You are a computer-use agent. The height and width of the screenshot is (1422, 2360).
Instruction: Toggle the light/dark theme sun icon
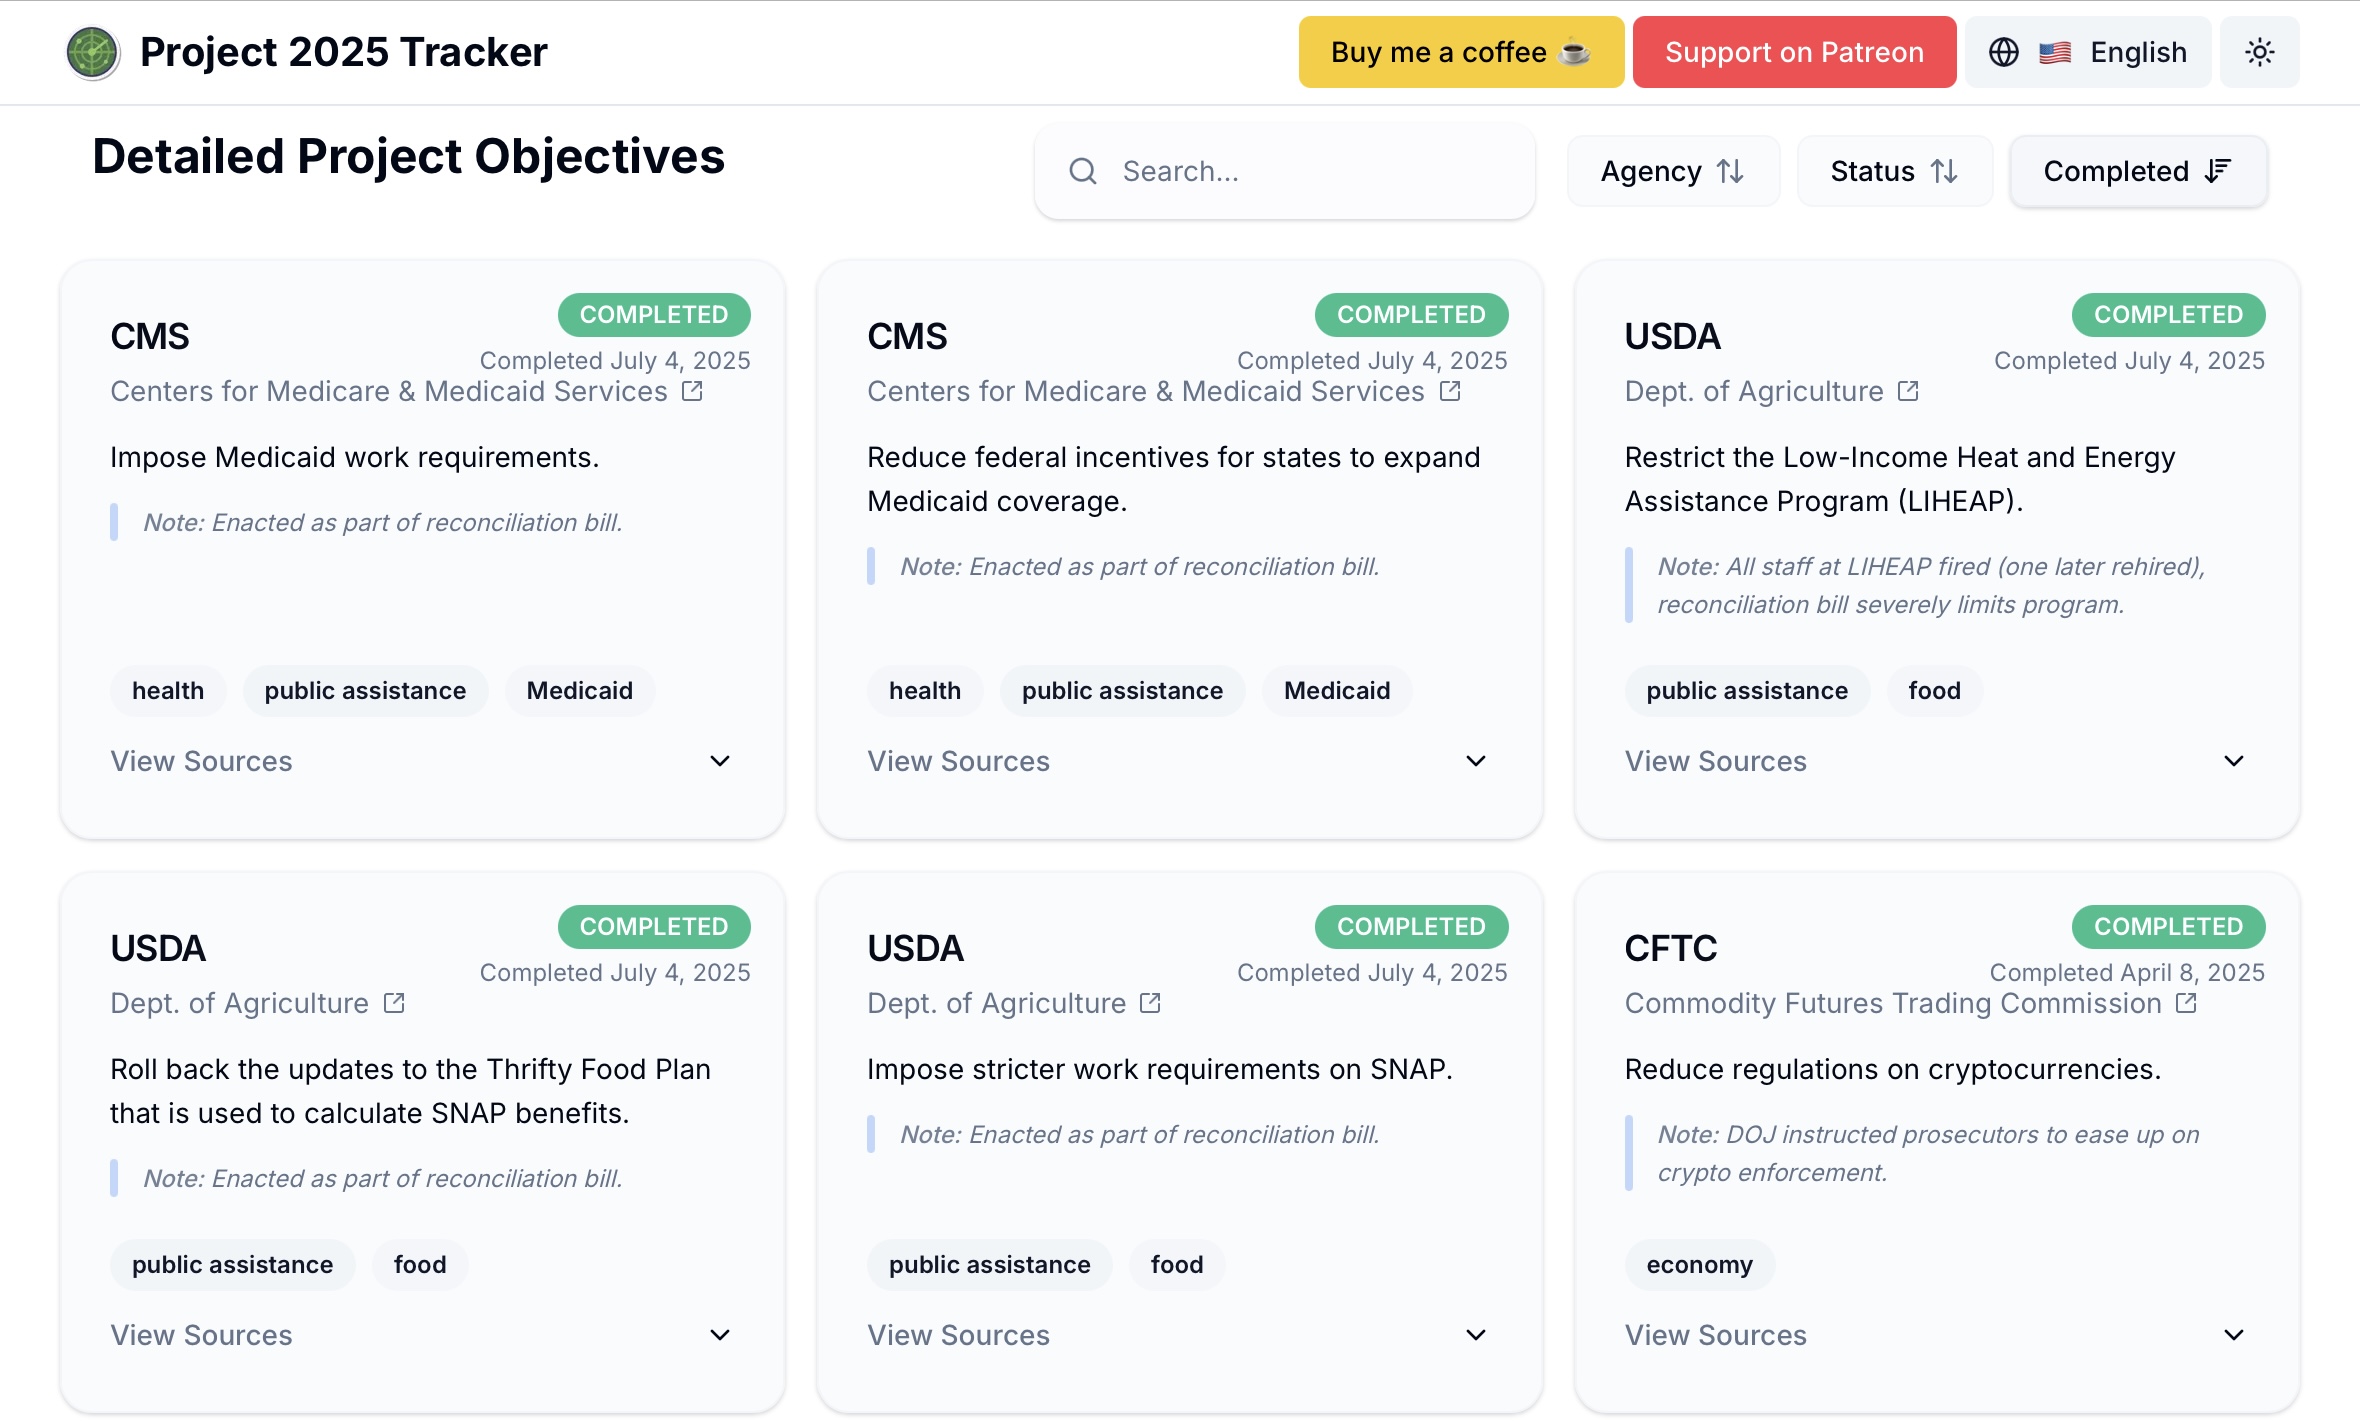click(2259, 52)
